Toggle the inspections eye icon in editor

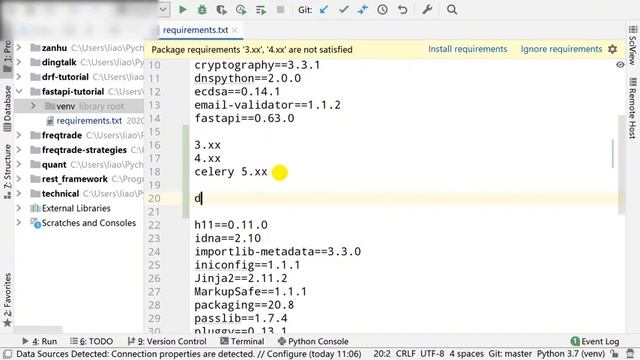coord(620,64)
